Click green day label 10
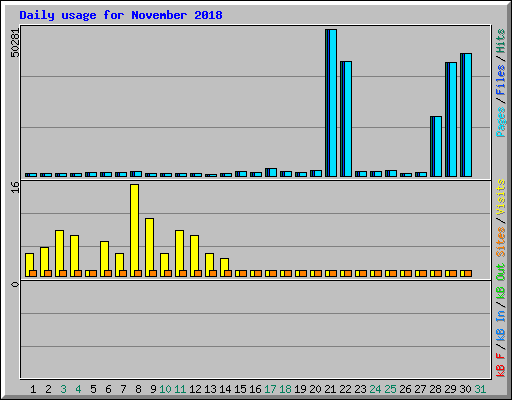The image size is (512, 400). (165, 389)
